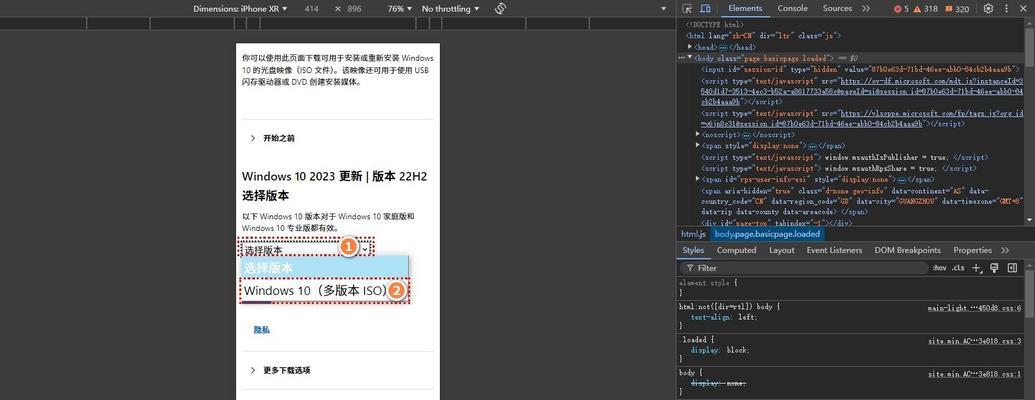Viewport: 1035px width, 400px height.
Task: Open the 隐私 privacy link
Action: [261, 329]
